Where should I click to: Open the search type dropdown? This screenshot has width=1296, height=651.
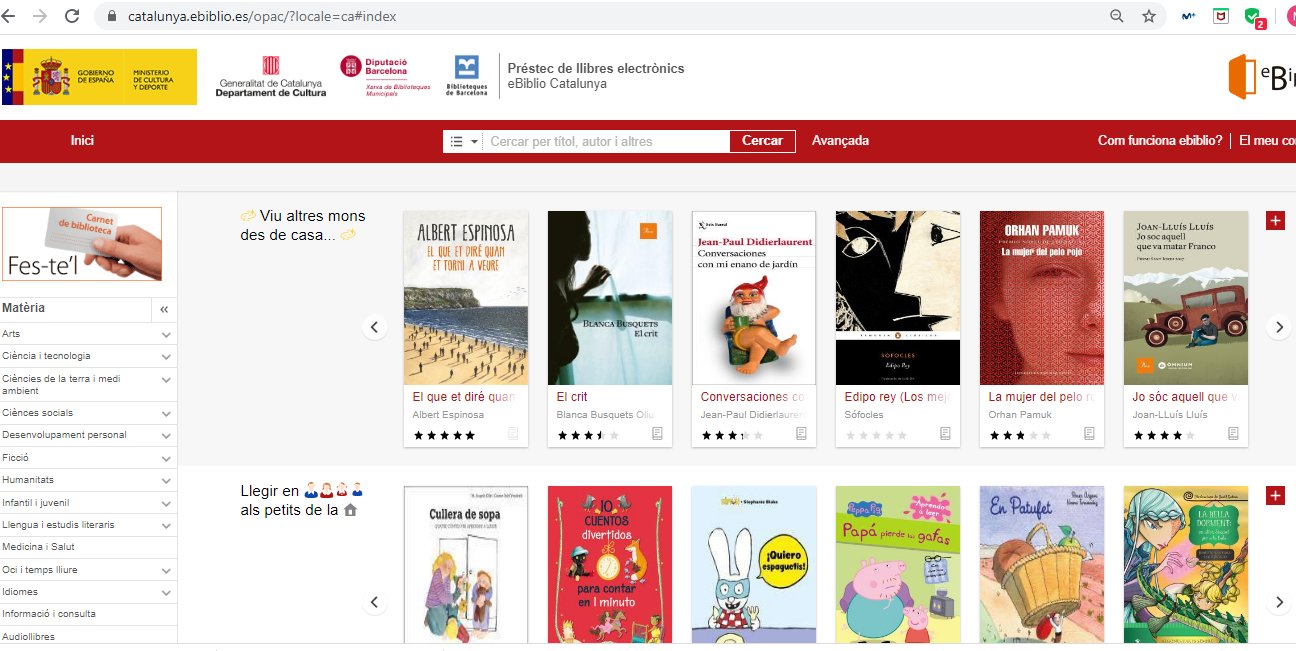464,142
